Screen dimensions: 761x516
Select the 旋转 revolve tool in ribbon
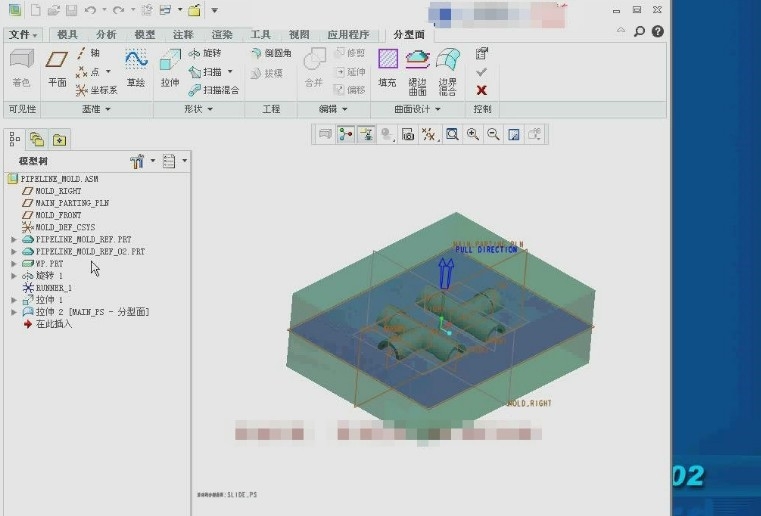205,53
